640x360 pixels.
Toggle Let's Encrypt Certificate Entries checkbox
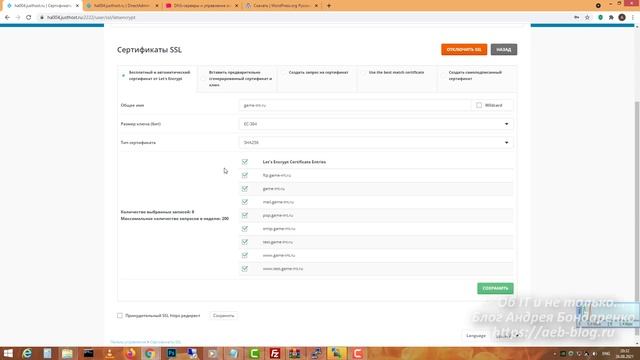[x=244, y=162]
